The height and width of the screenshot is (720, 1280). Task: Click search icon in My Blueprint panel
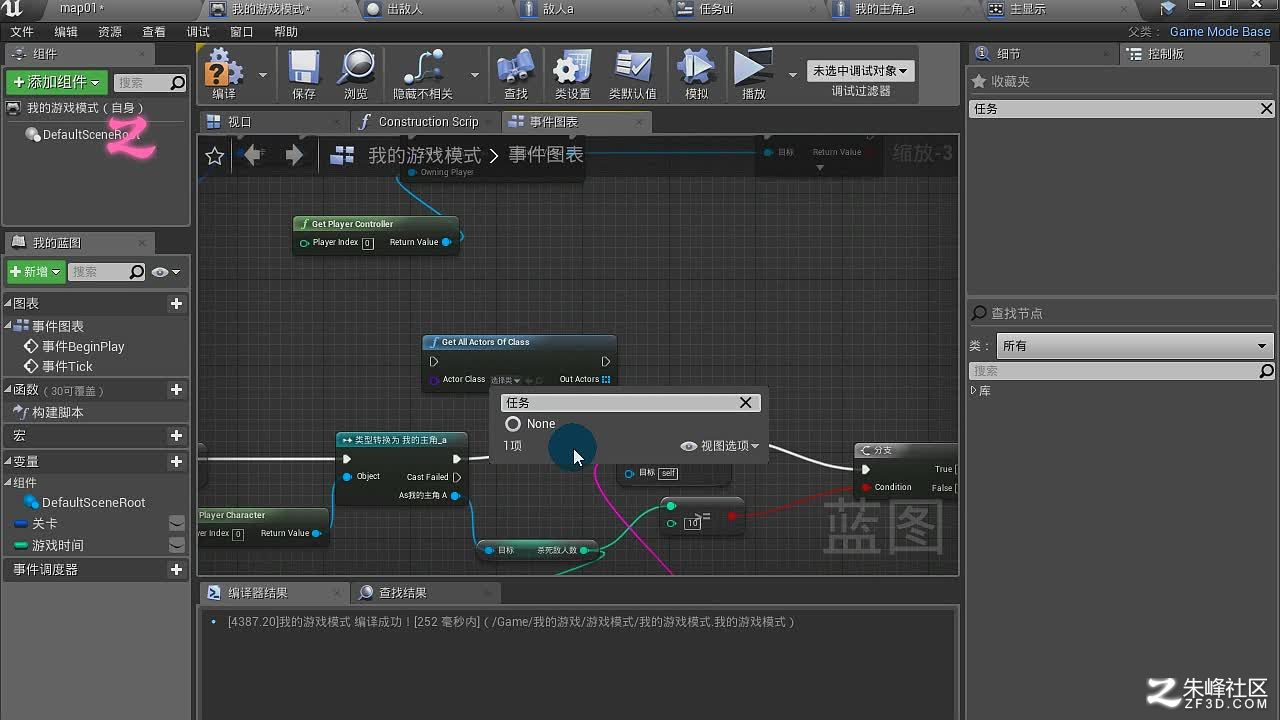(136, 272)
